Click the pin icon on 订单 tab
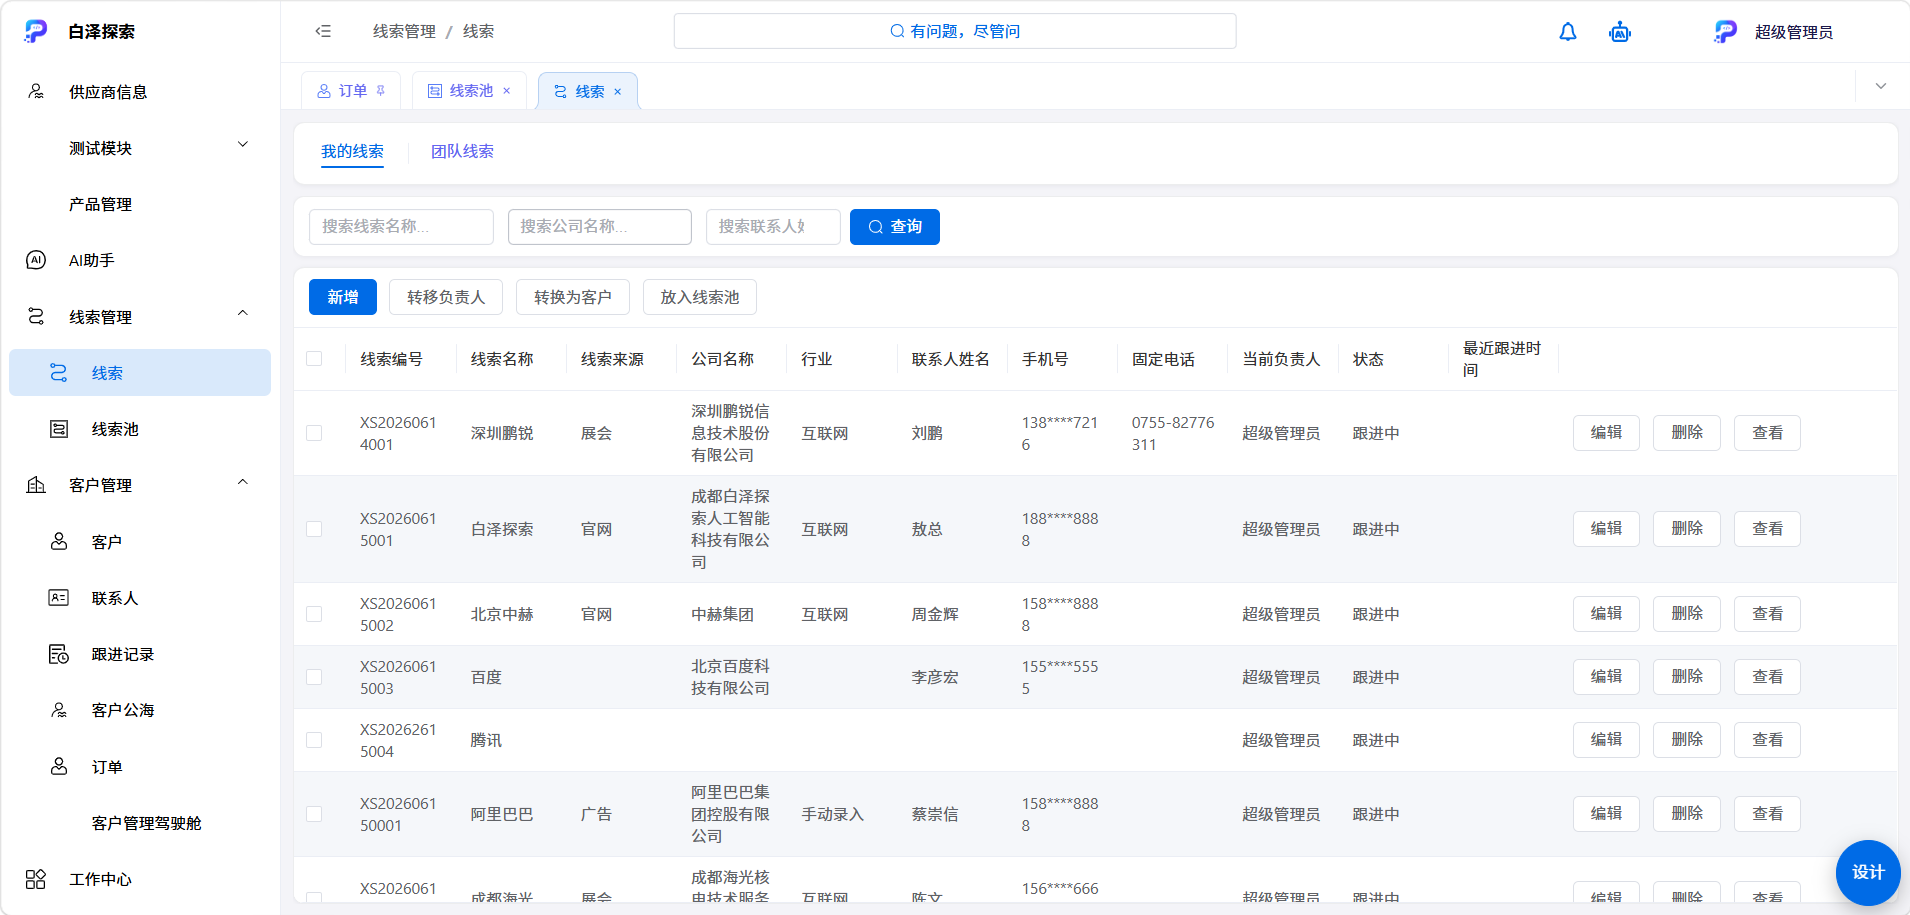 pyautogui.click(x=381, y=91)
